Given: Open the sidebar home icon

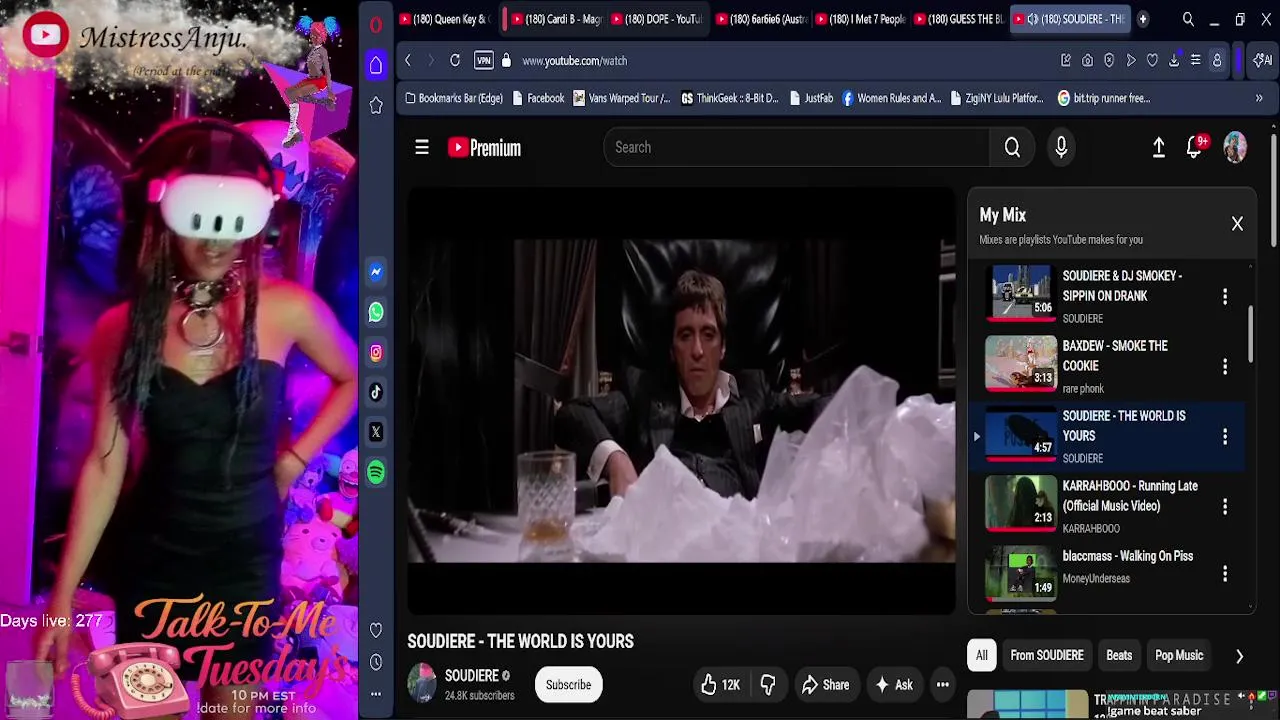Looking at the screenshot, I should 376,66.
